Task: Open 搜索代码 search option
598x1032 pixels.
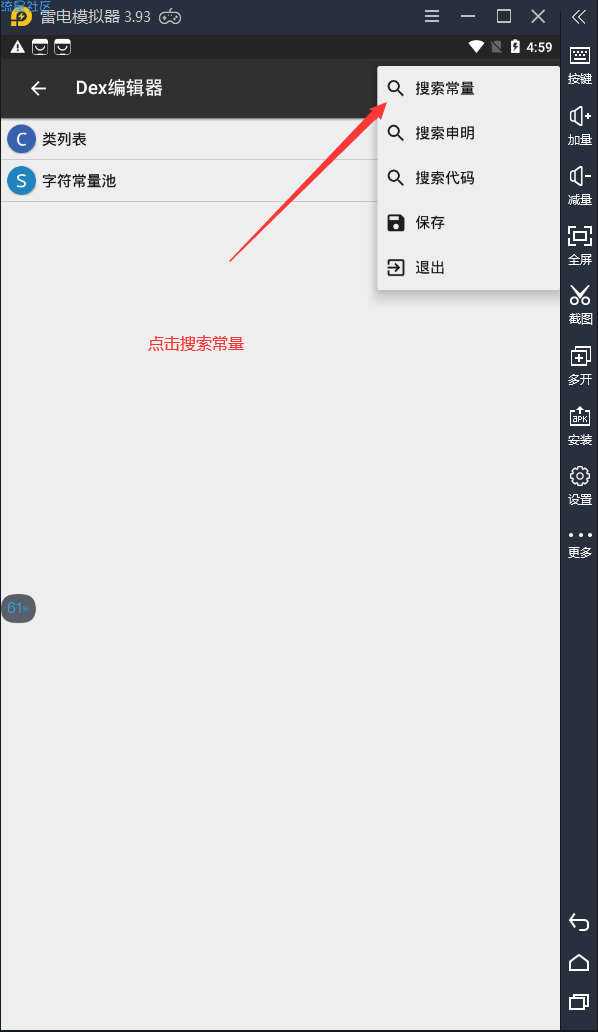Action: (x=468, y=178)
